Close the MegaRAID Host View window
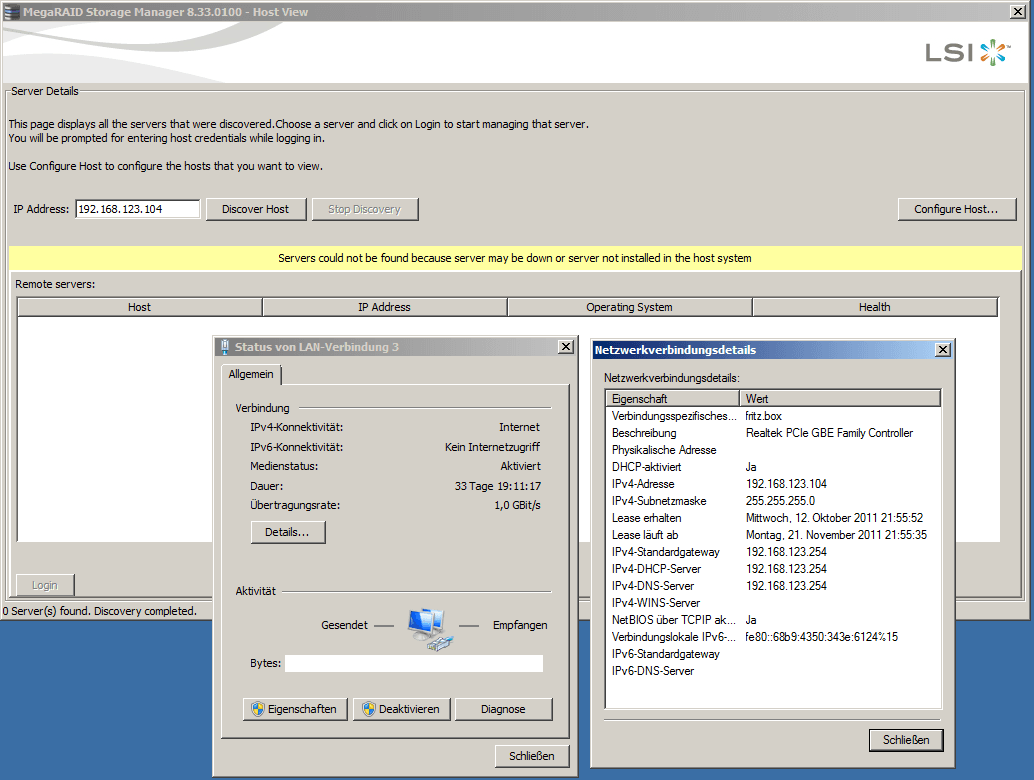 [x=1018, y=12]
